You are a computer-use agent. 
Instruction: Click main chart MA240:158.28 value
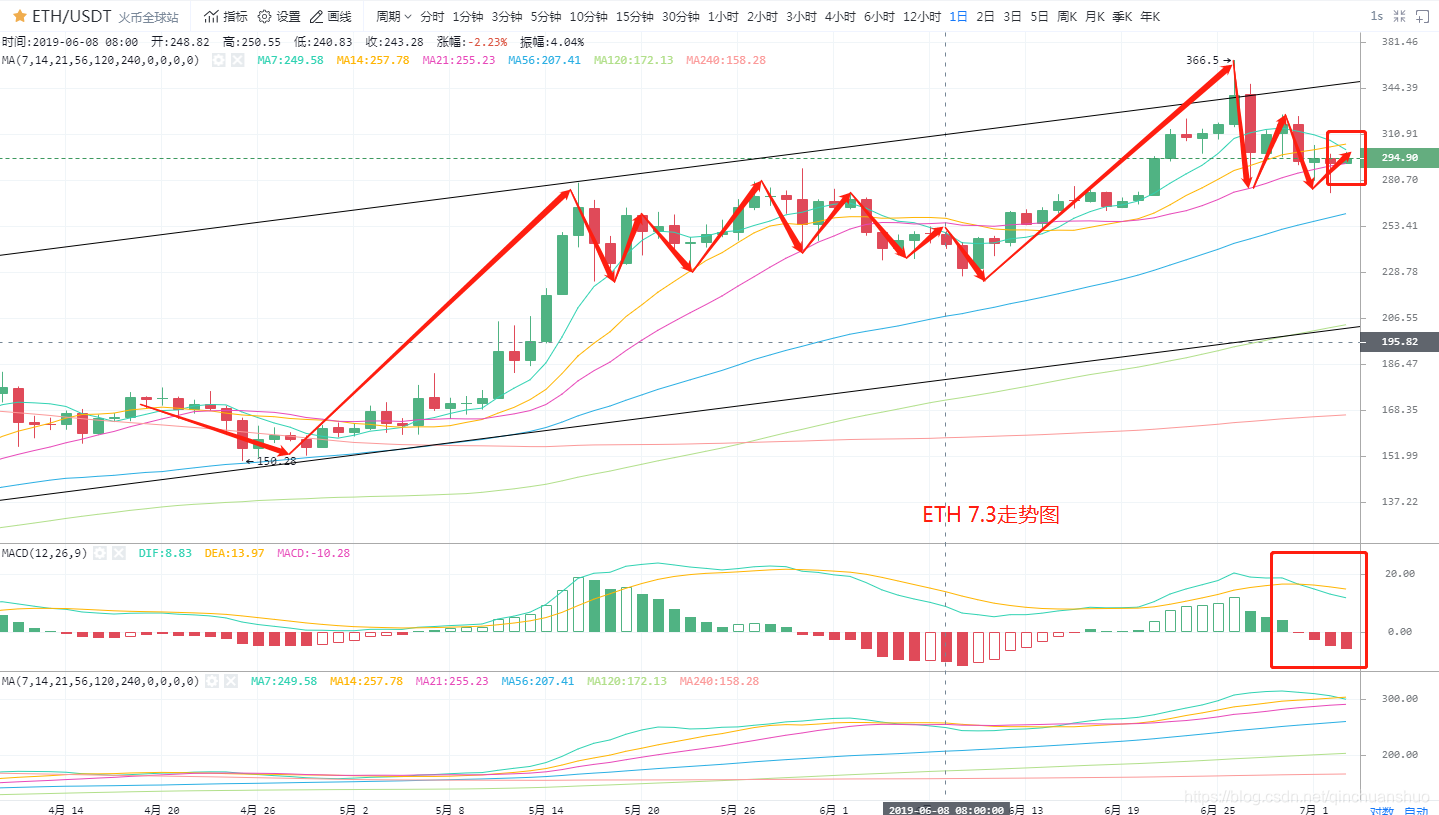click(726, 60)
